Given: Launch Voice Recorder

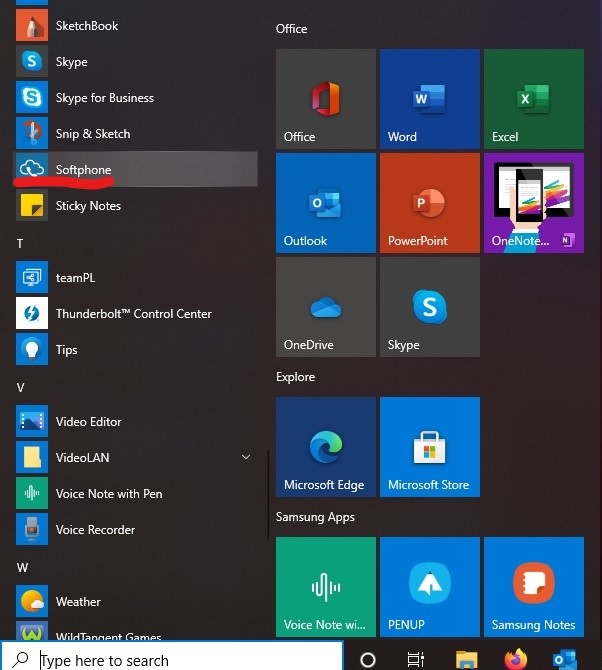Looking at the screenshot, I should coord(136,529).
